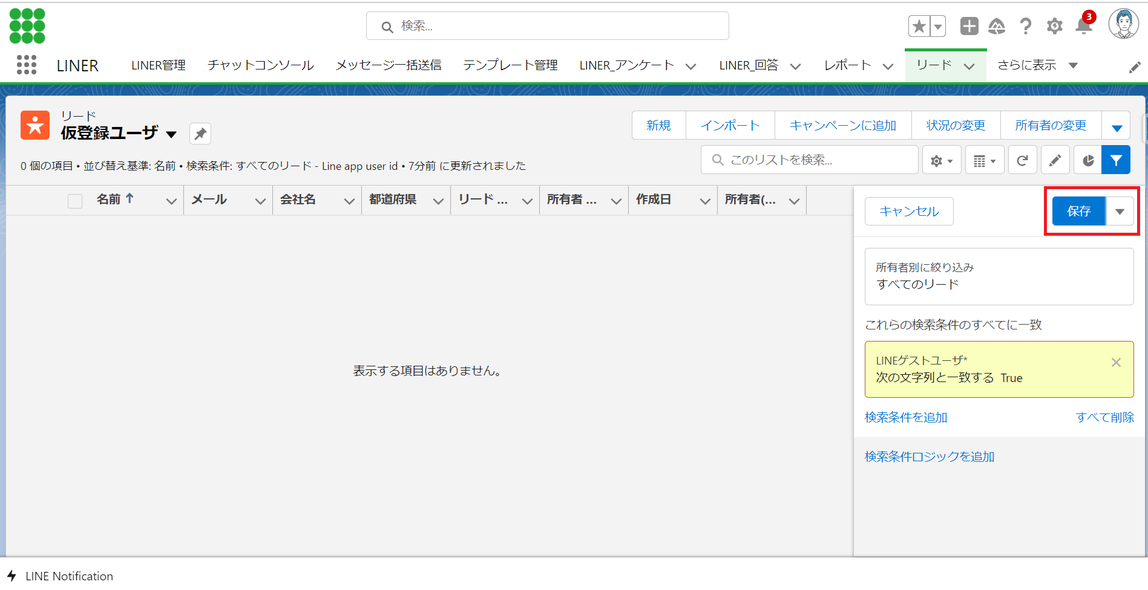Click the favorites star icon
Screen dimensions: 1148x590
919,26
